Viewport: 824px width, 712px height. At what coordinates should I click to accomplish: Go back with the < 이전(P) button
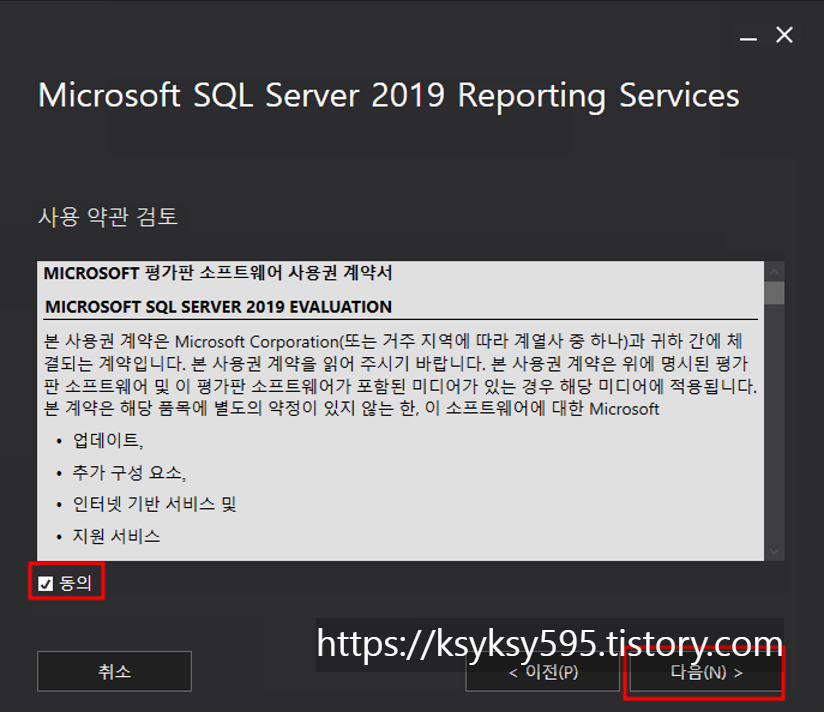pos(543,672)
